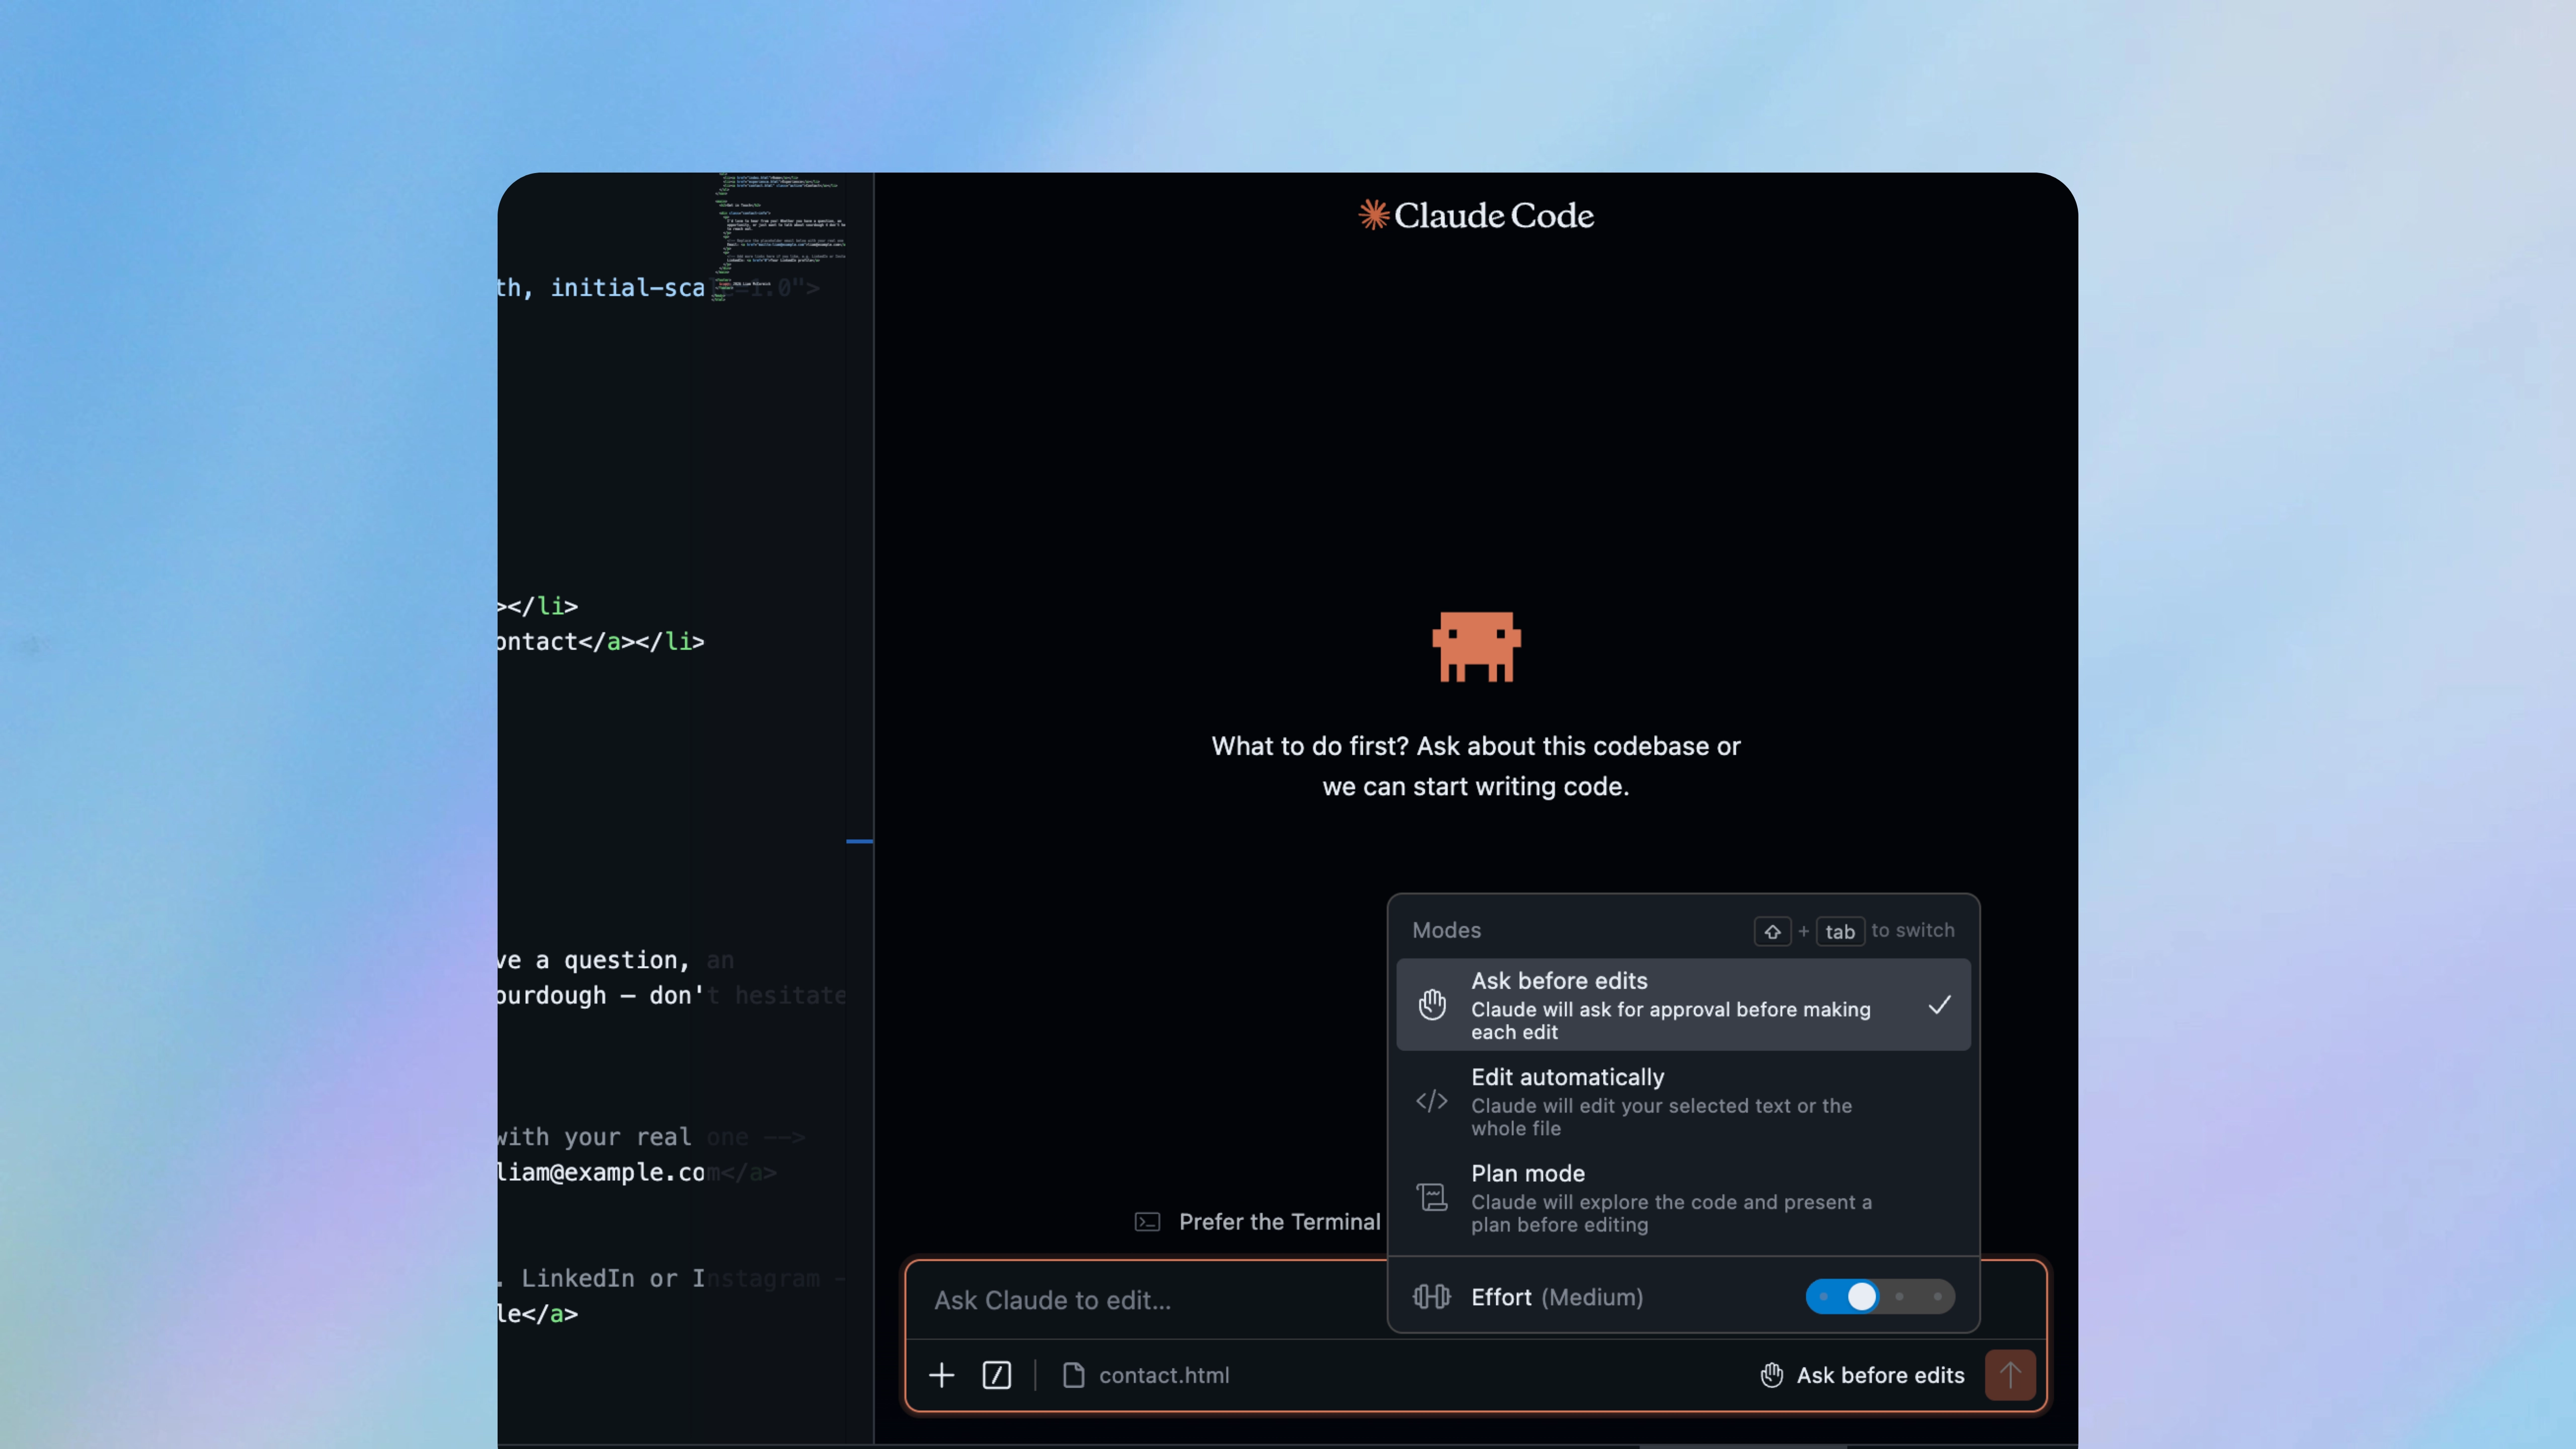The width and height of the screenshot is (2576, 1449).
Task: Click the orange send arrow button
Action: [x=2010, y=1375]
